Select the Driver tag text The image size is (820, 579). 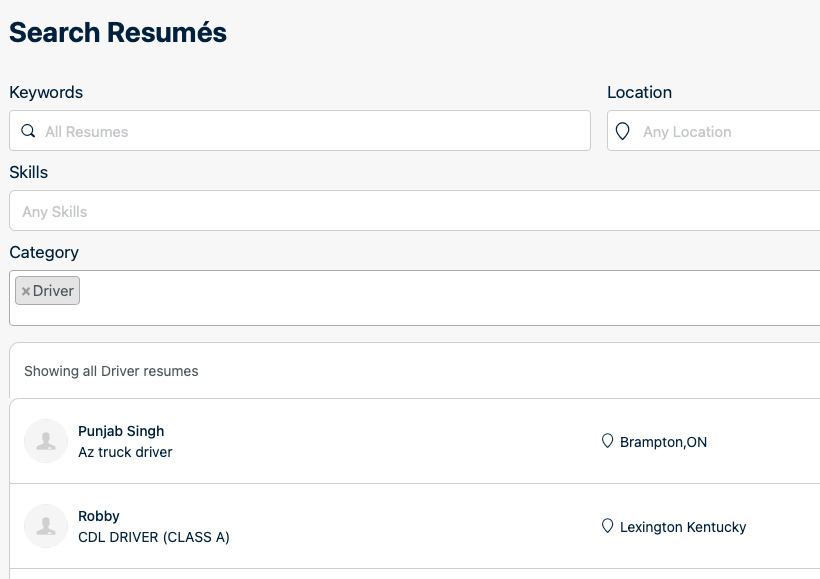pyautogui.click(x=53, y=291)
